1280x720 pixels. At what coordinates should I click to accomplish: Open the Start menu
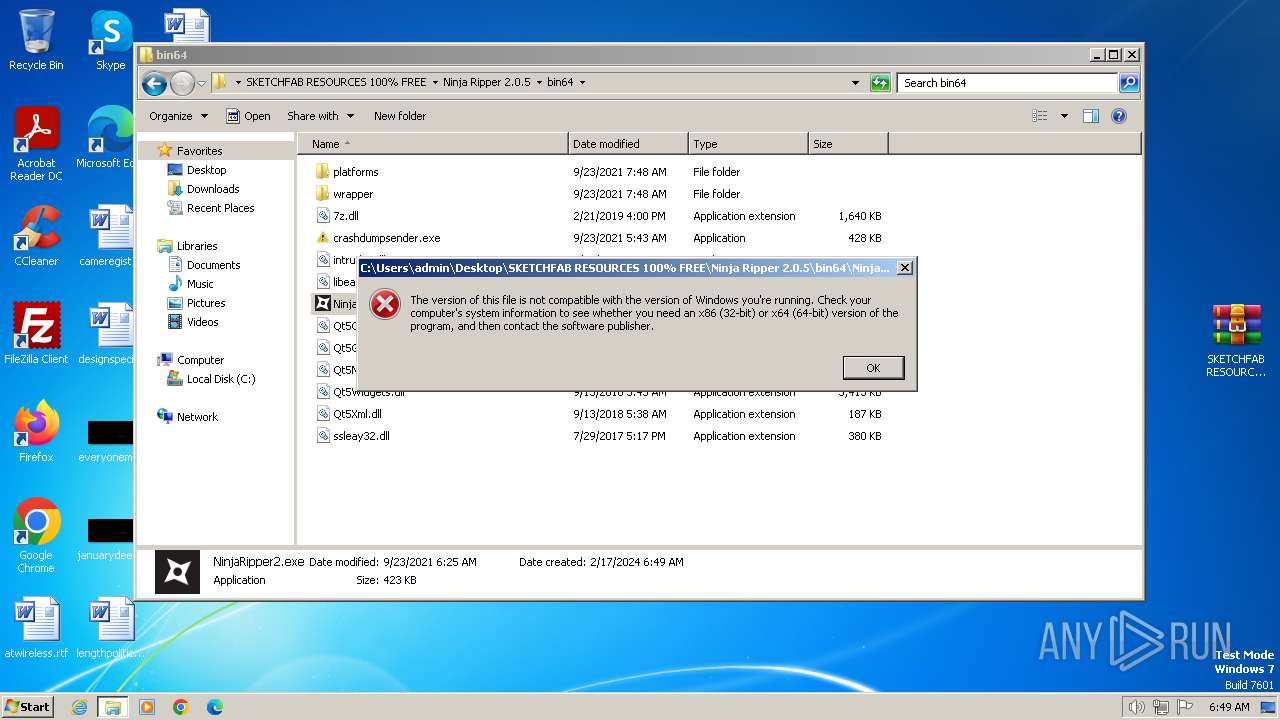pos(27,707)
